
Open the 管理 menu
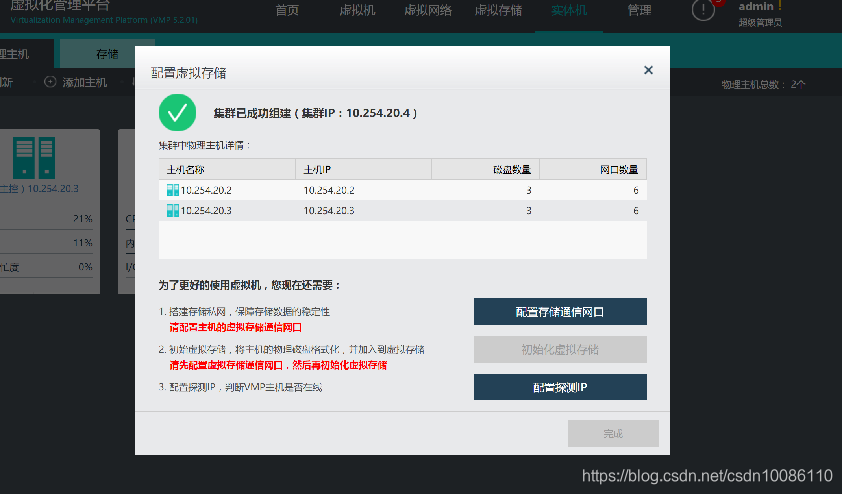639,10
